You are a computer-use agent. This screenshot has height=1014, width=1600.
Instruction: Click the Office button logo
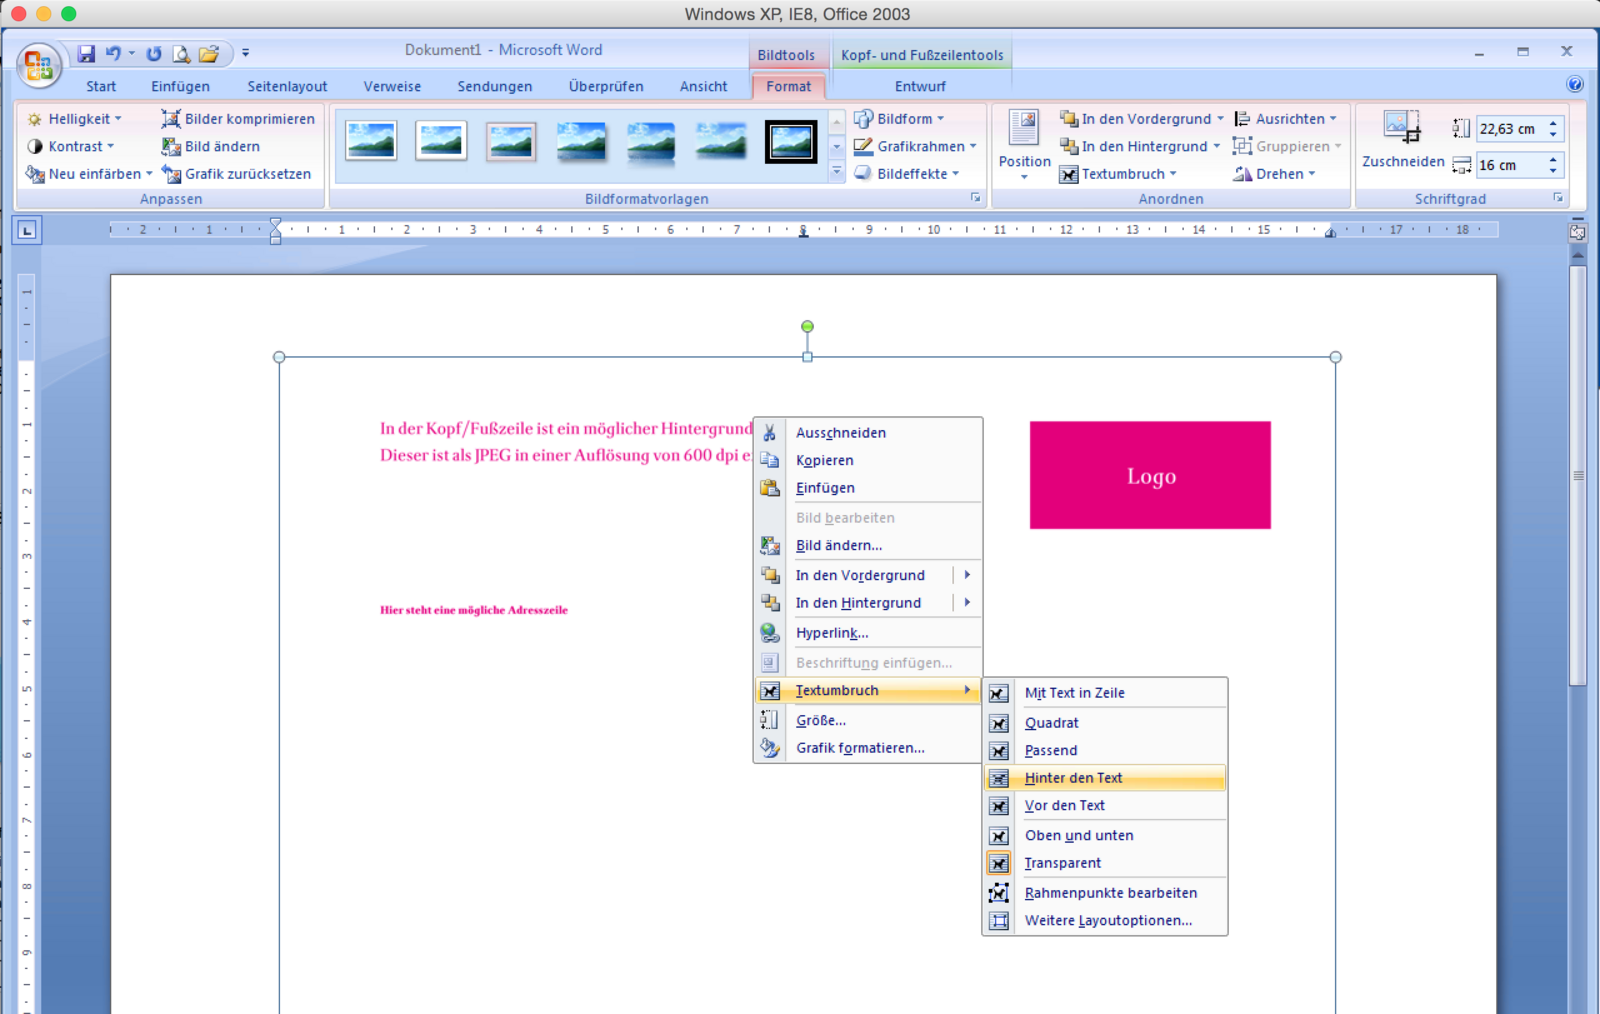38,66
